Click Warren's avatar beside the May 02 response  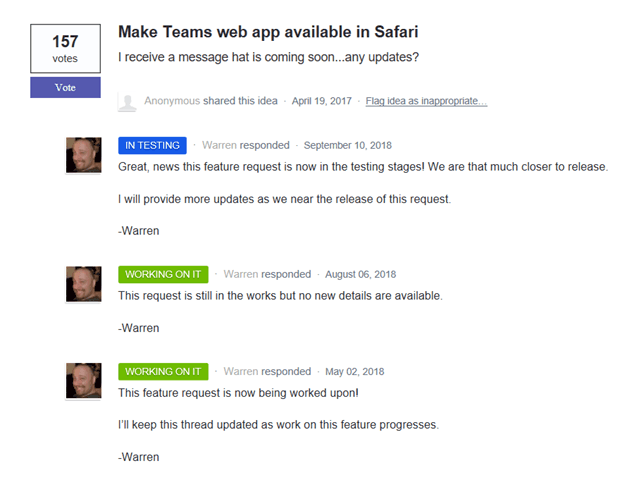click(x=82, y=380)
